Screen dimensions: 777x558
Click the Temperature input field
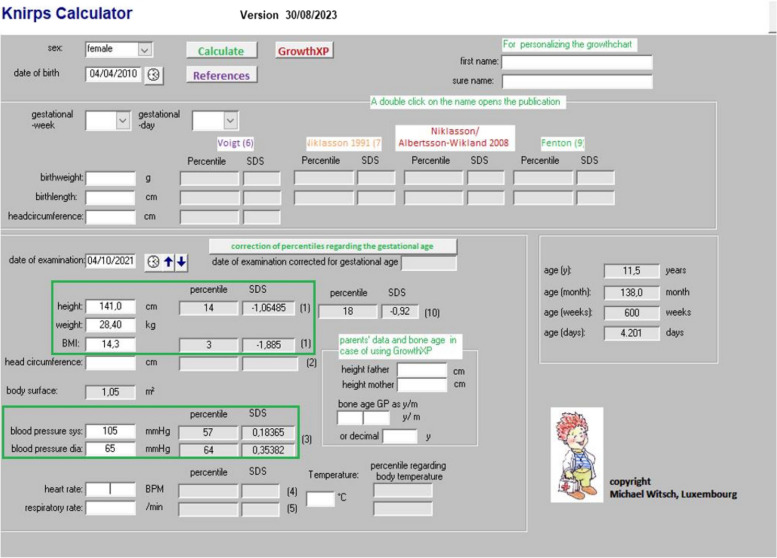click(320, 499)
